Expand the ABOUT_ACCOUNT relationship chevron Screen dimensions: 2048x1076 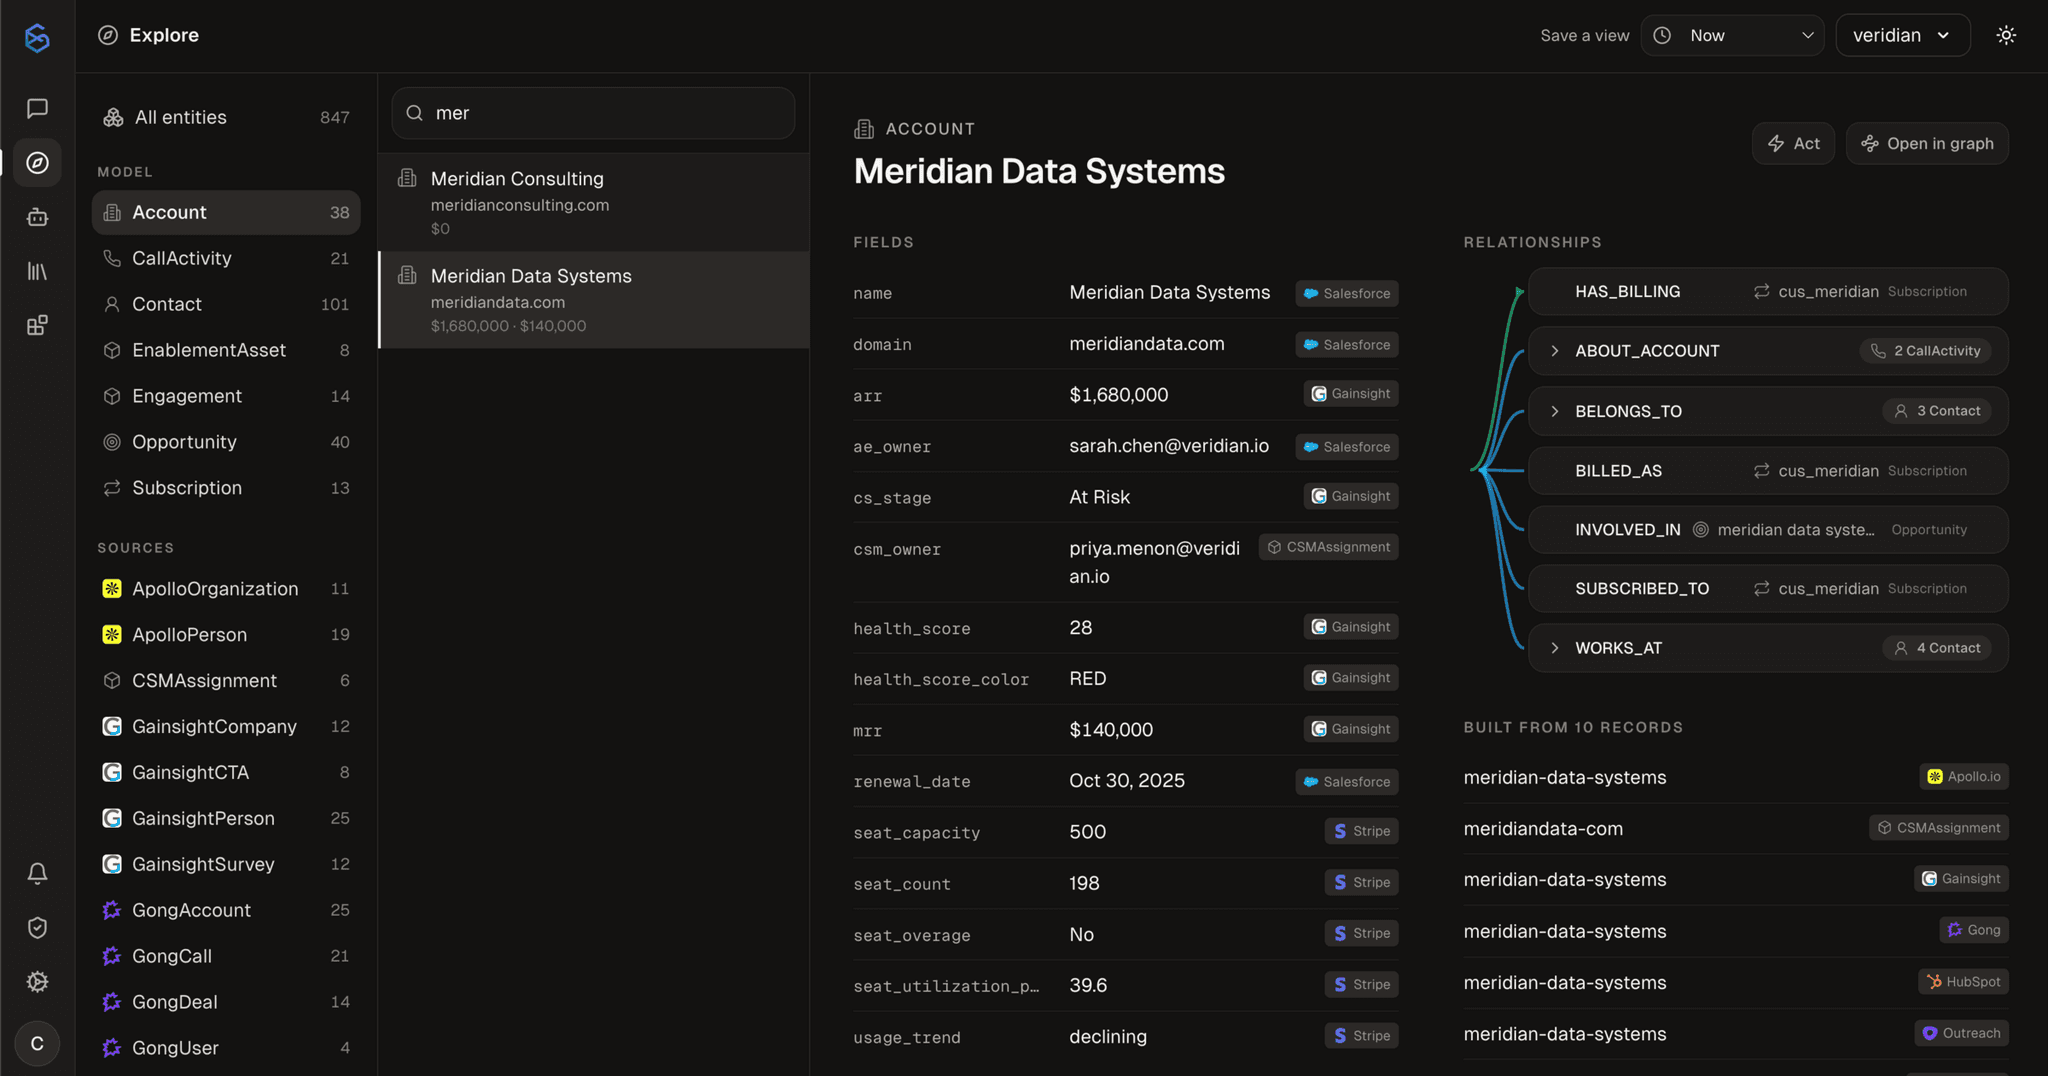pyautogui.click(x=1554, y=351)
